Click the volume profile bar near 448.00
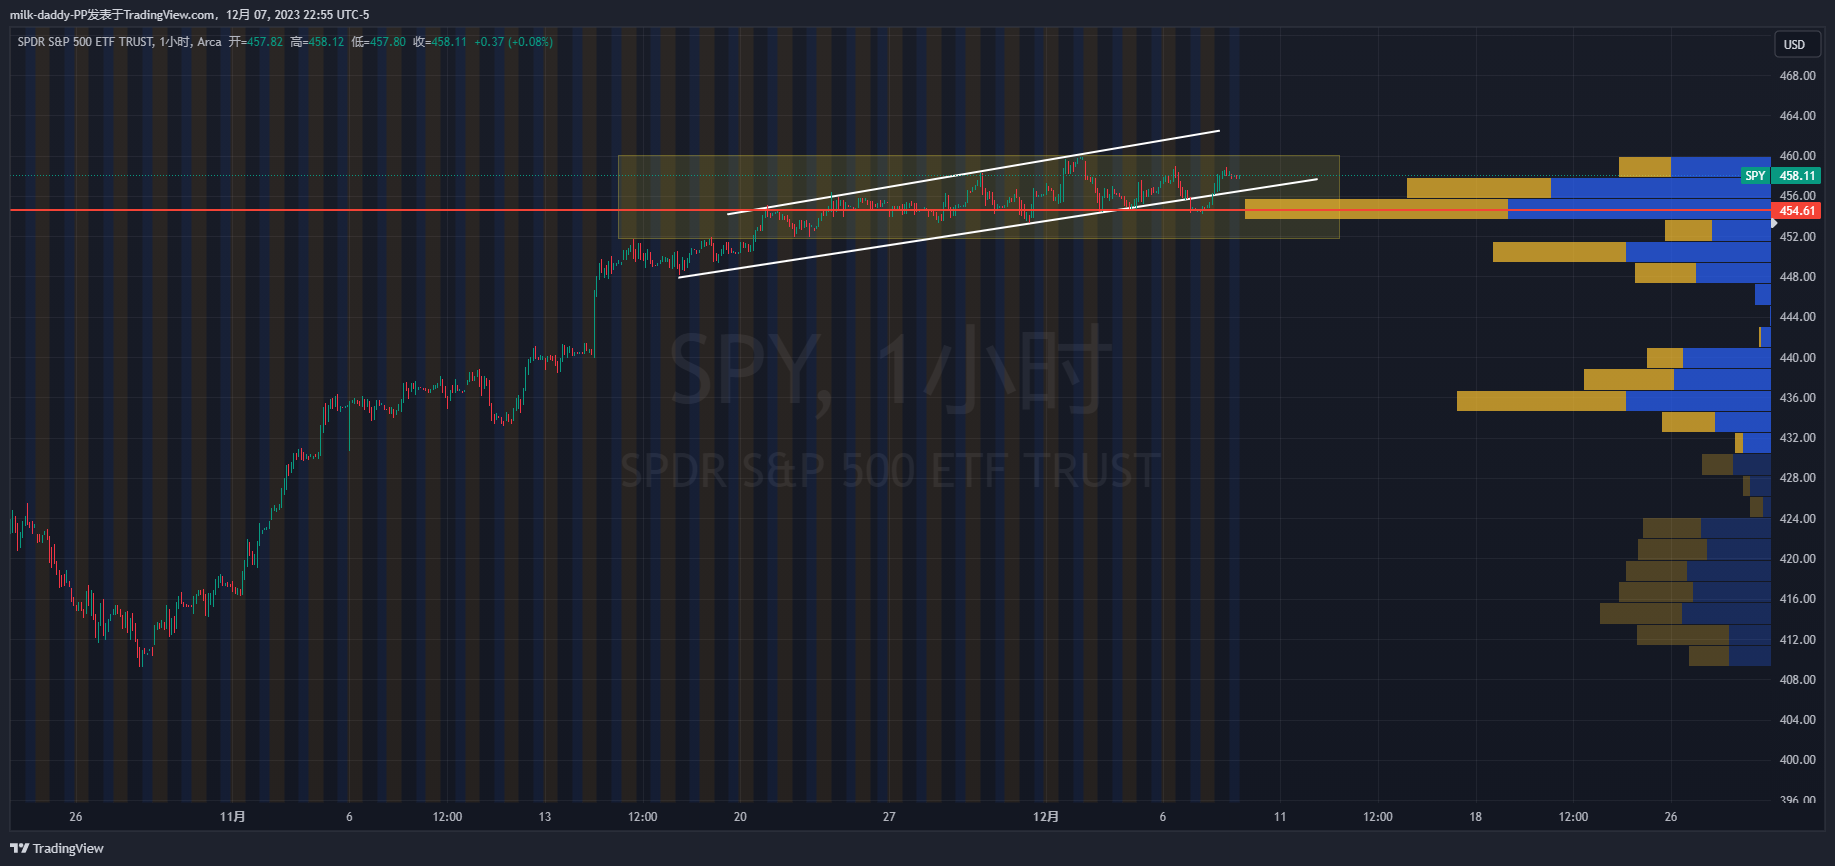This screenshot has height=866, width=1835. (1702, 273)
